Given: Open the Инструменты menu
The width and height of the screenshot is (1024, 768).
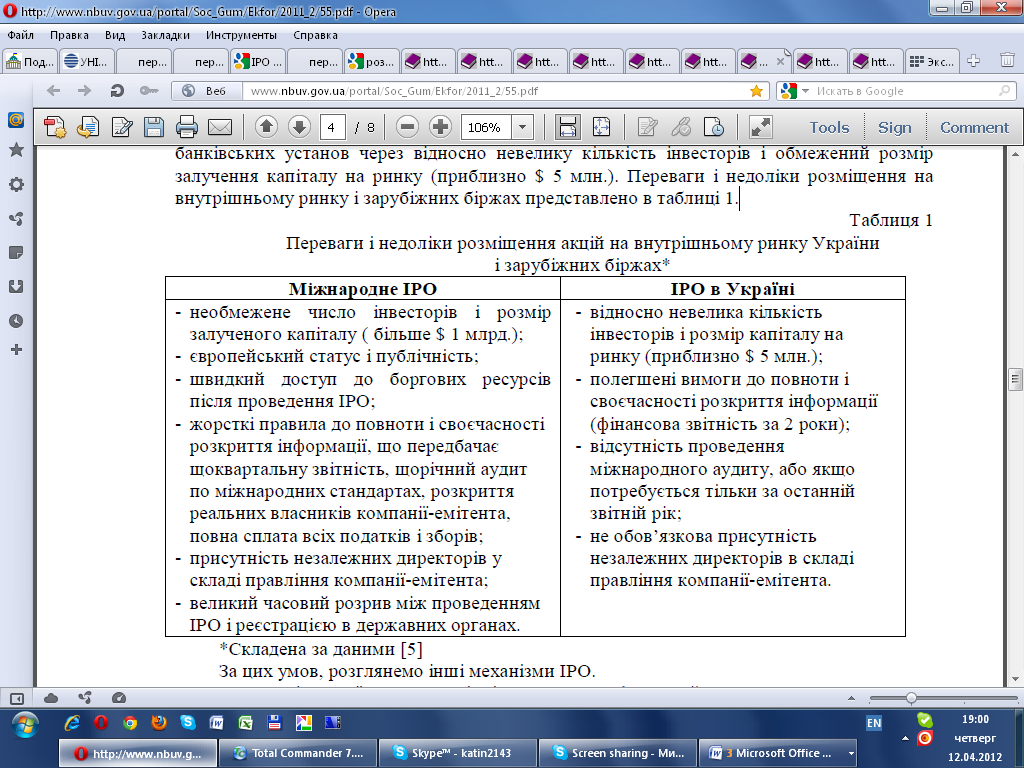Looking at the screenshot, I should [241, 35].
